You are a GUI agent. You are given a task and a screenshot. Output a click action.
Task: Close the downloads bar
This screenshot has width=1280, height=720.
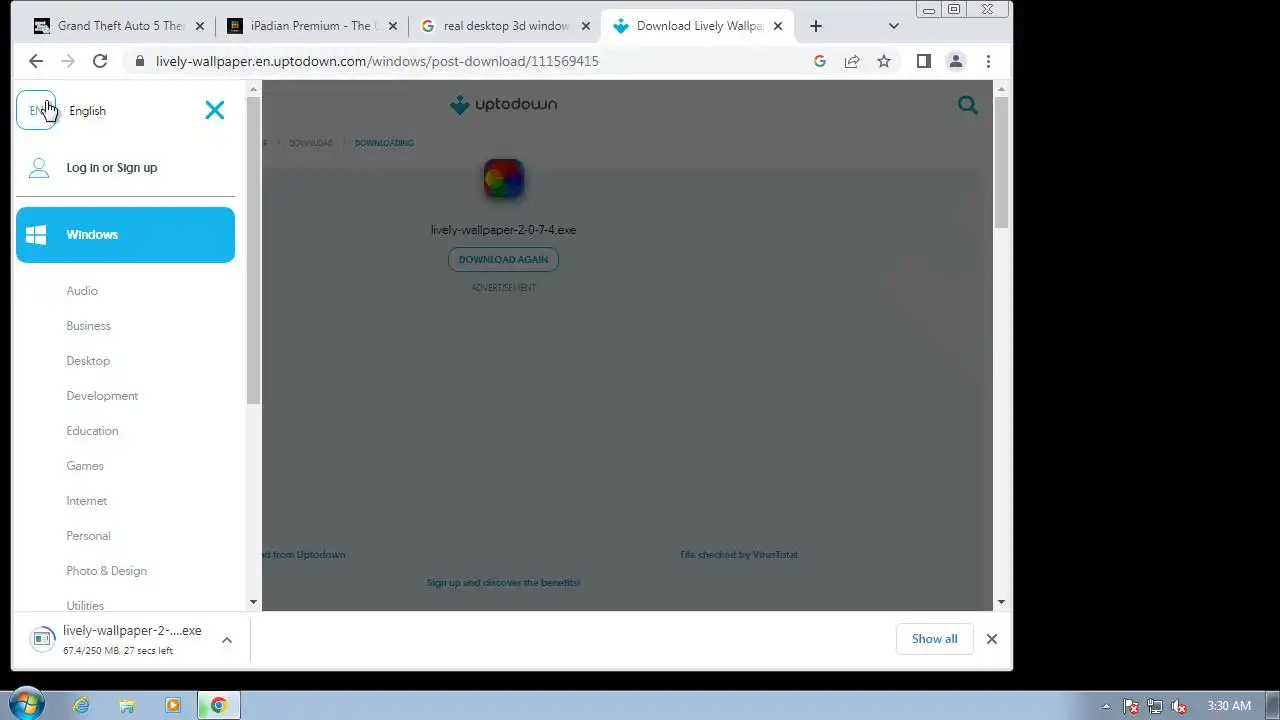pyautogui.click(x=992, y=639)
